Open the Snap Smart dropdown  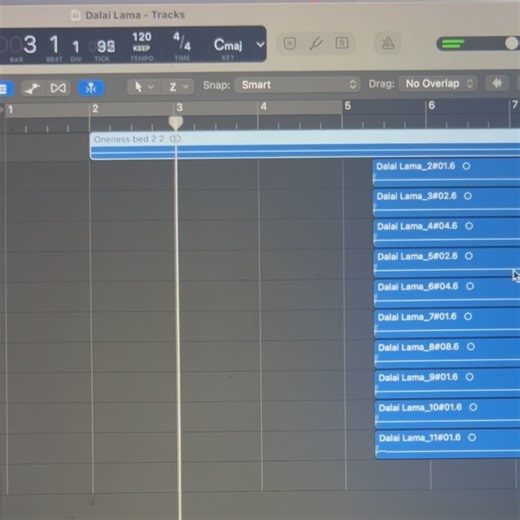[x=297, y=85]
